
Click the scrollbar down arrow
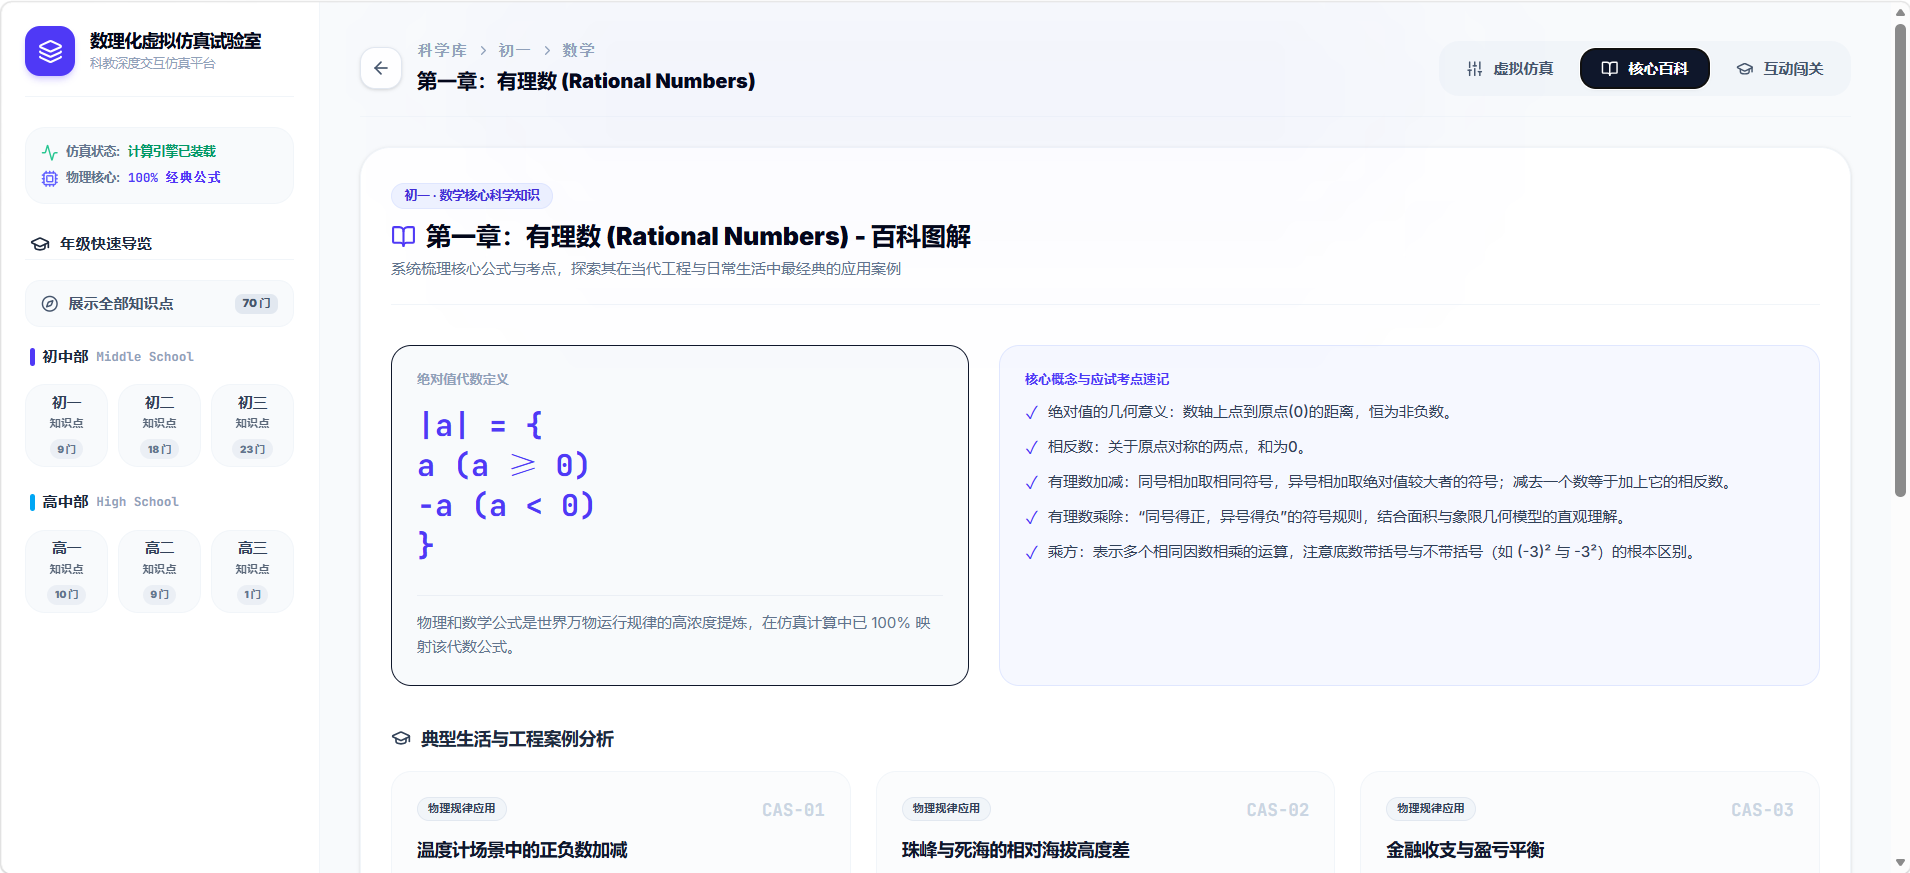coord(1900,862)
